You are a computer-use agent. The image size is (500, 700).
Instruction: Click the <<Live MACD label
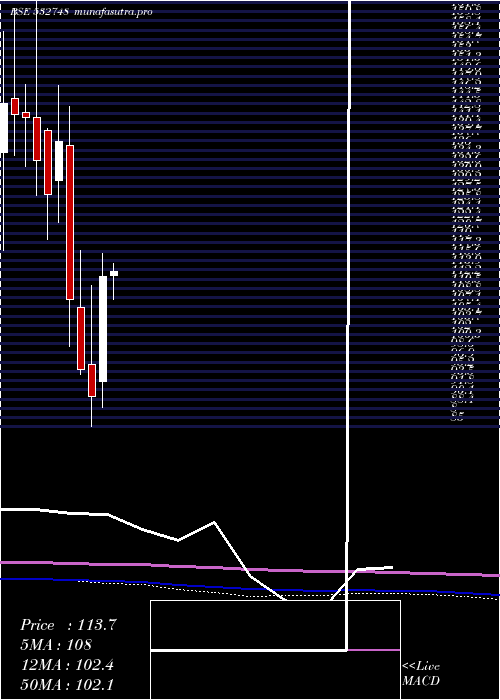pyautogui.click(x=421, y=674)
